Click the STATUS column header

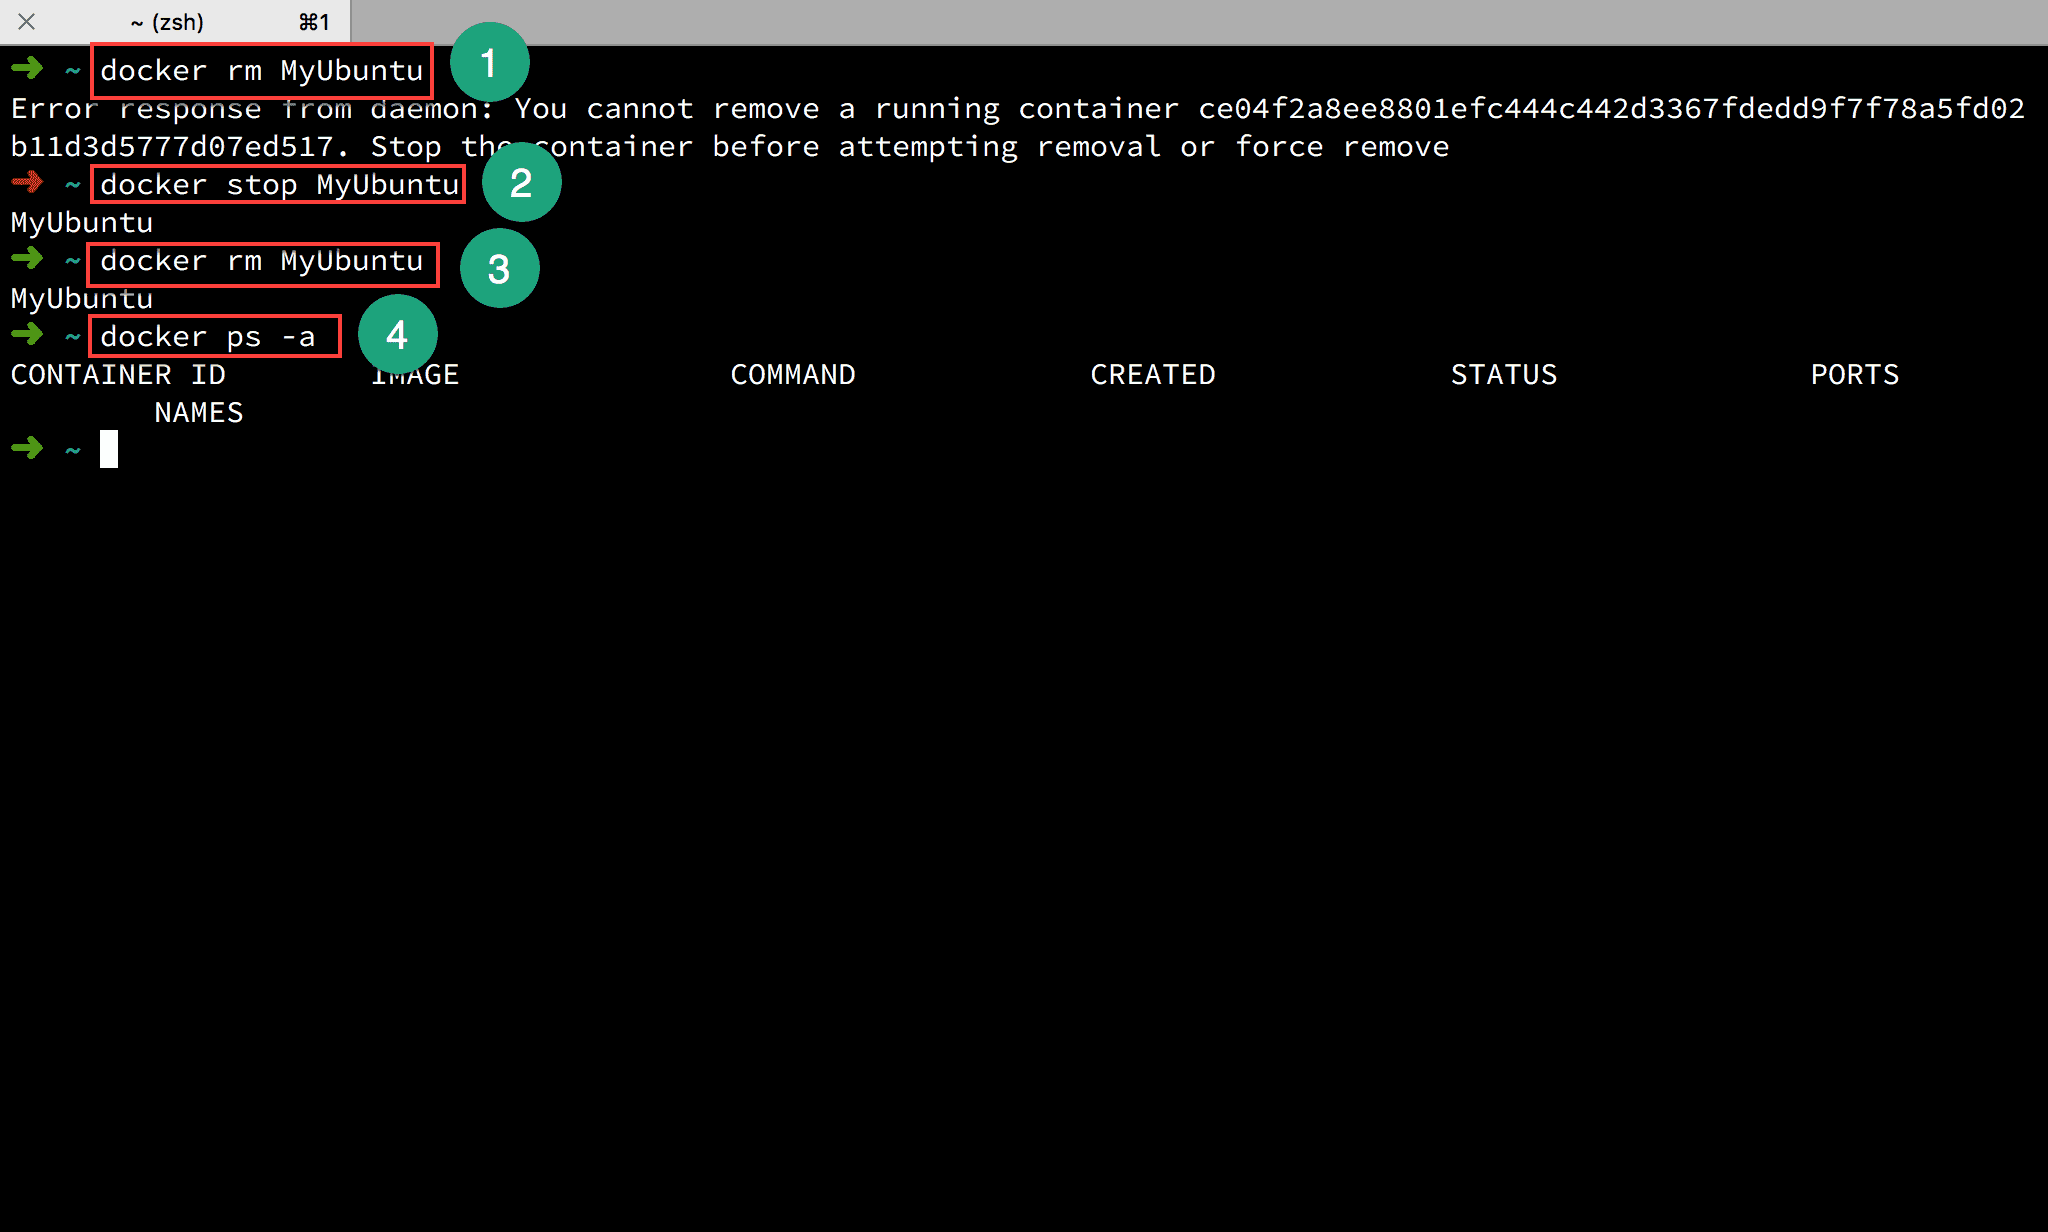[1504, 375]
